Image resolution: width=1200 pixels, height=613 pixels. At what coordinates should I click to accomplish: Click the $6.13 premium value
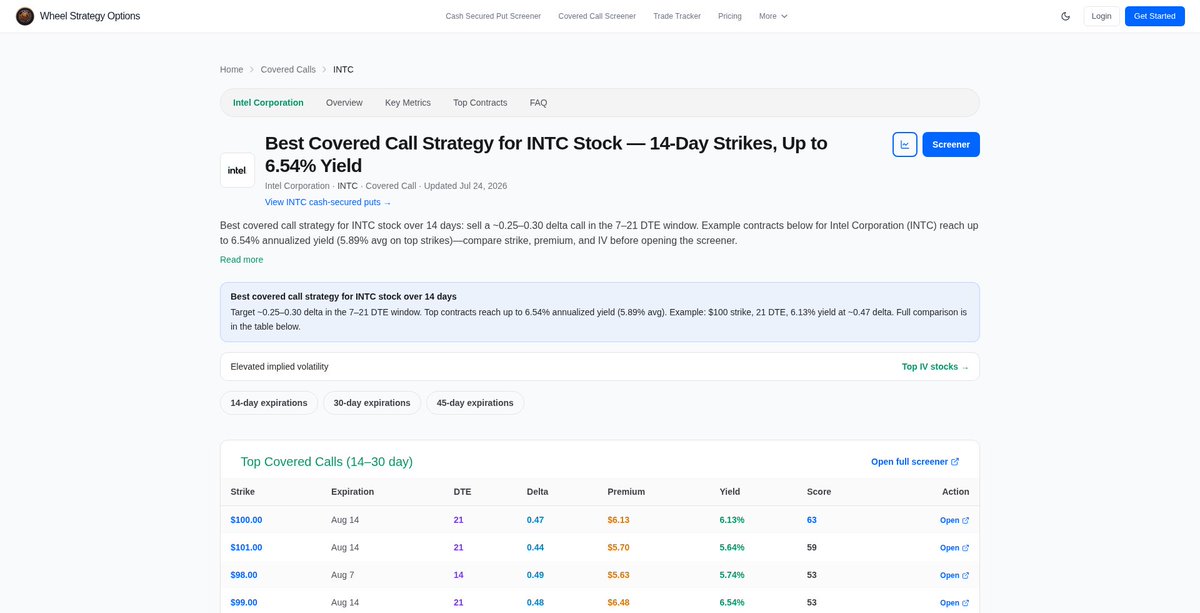[x=618, y=520]
